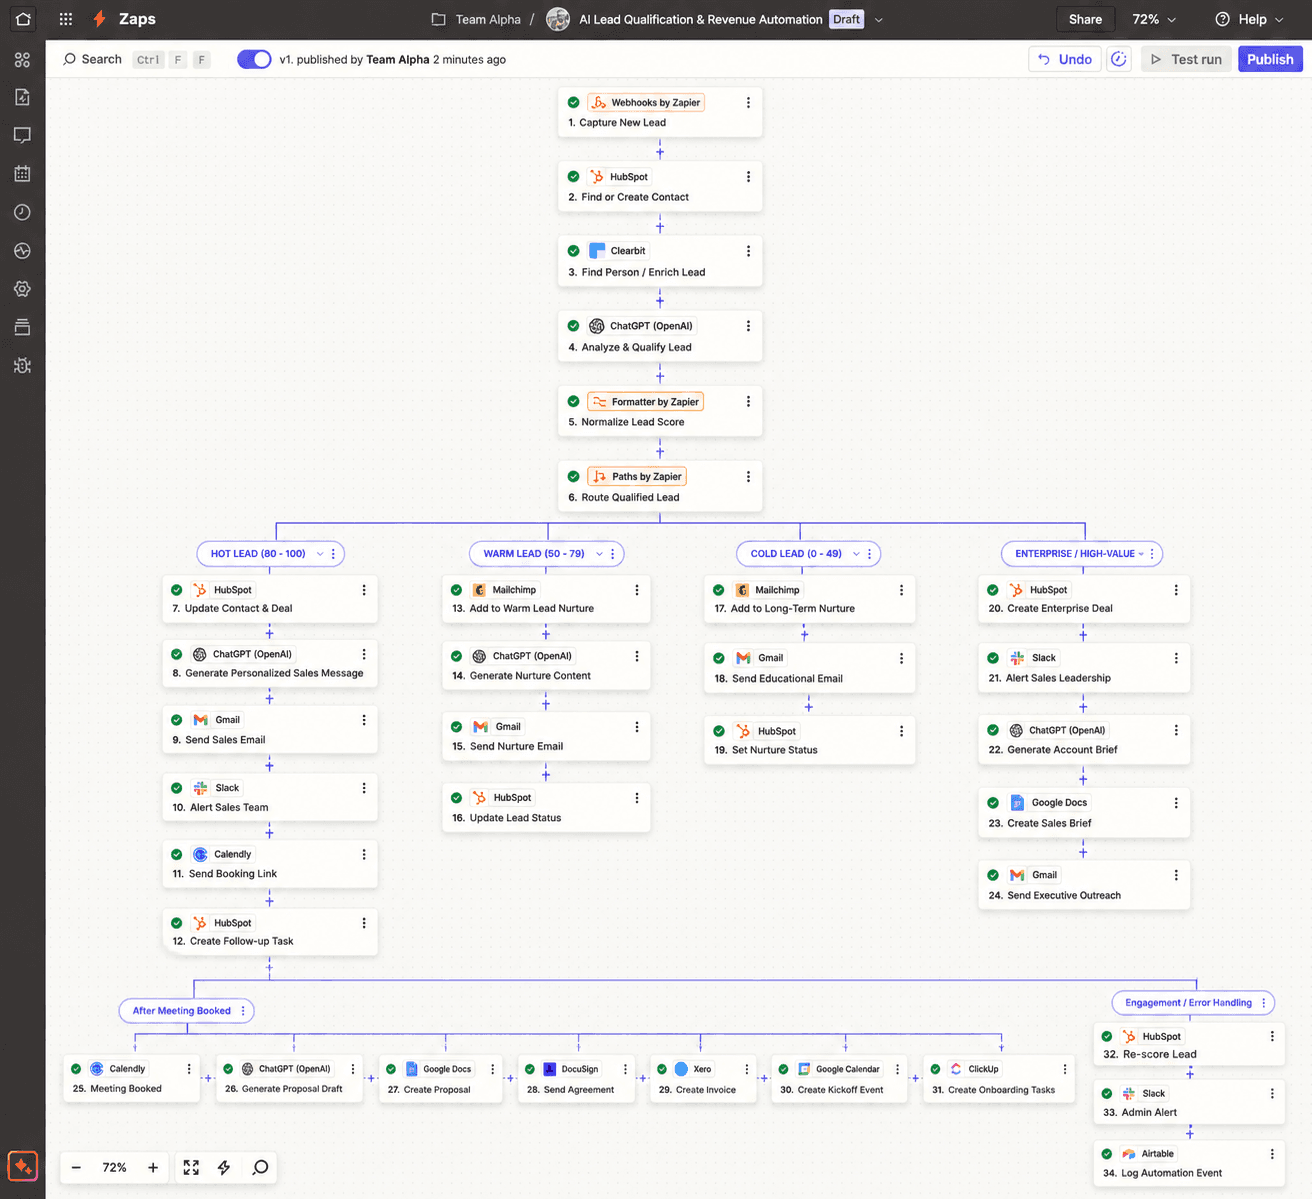This screenshot has height=1199, width=1312.
Task: Click the user avatar beside Zap title
Action: point(558,19)
